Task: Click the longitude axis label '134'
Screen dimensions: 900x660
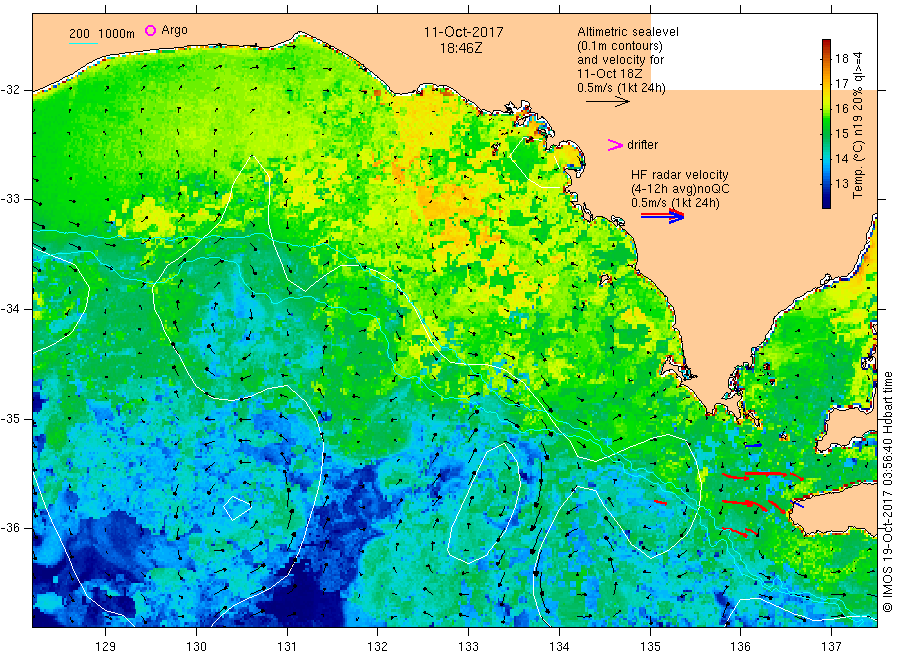Action: [x=559, y=647]
